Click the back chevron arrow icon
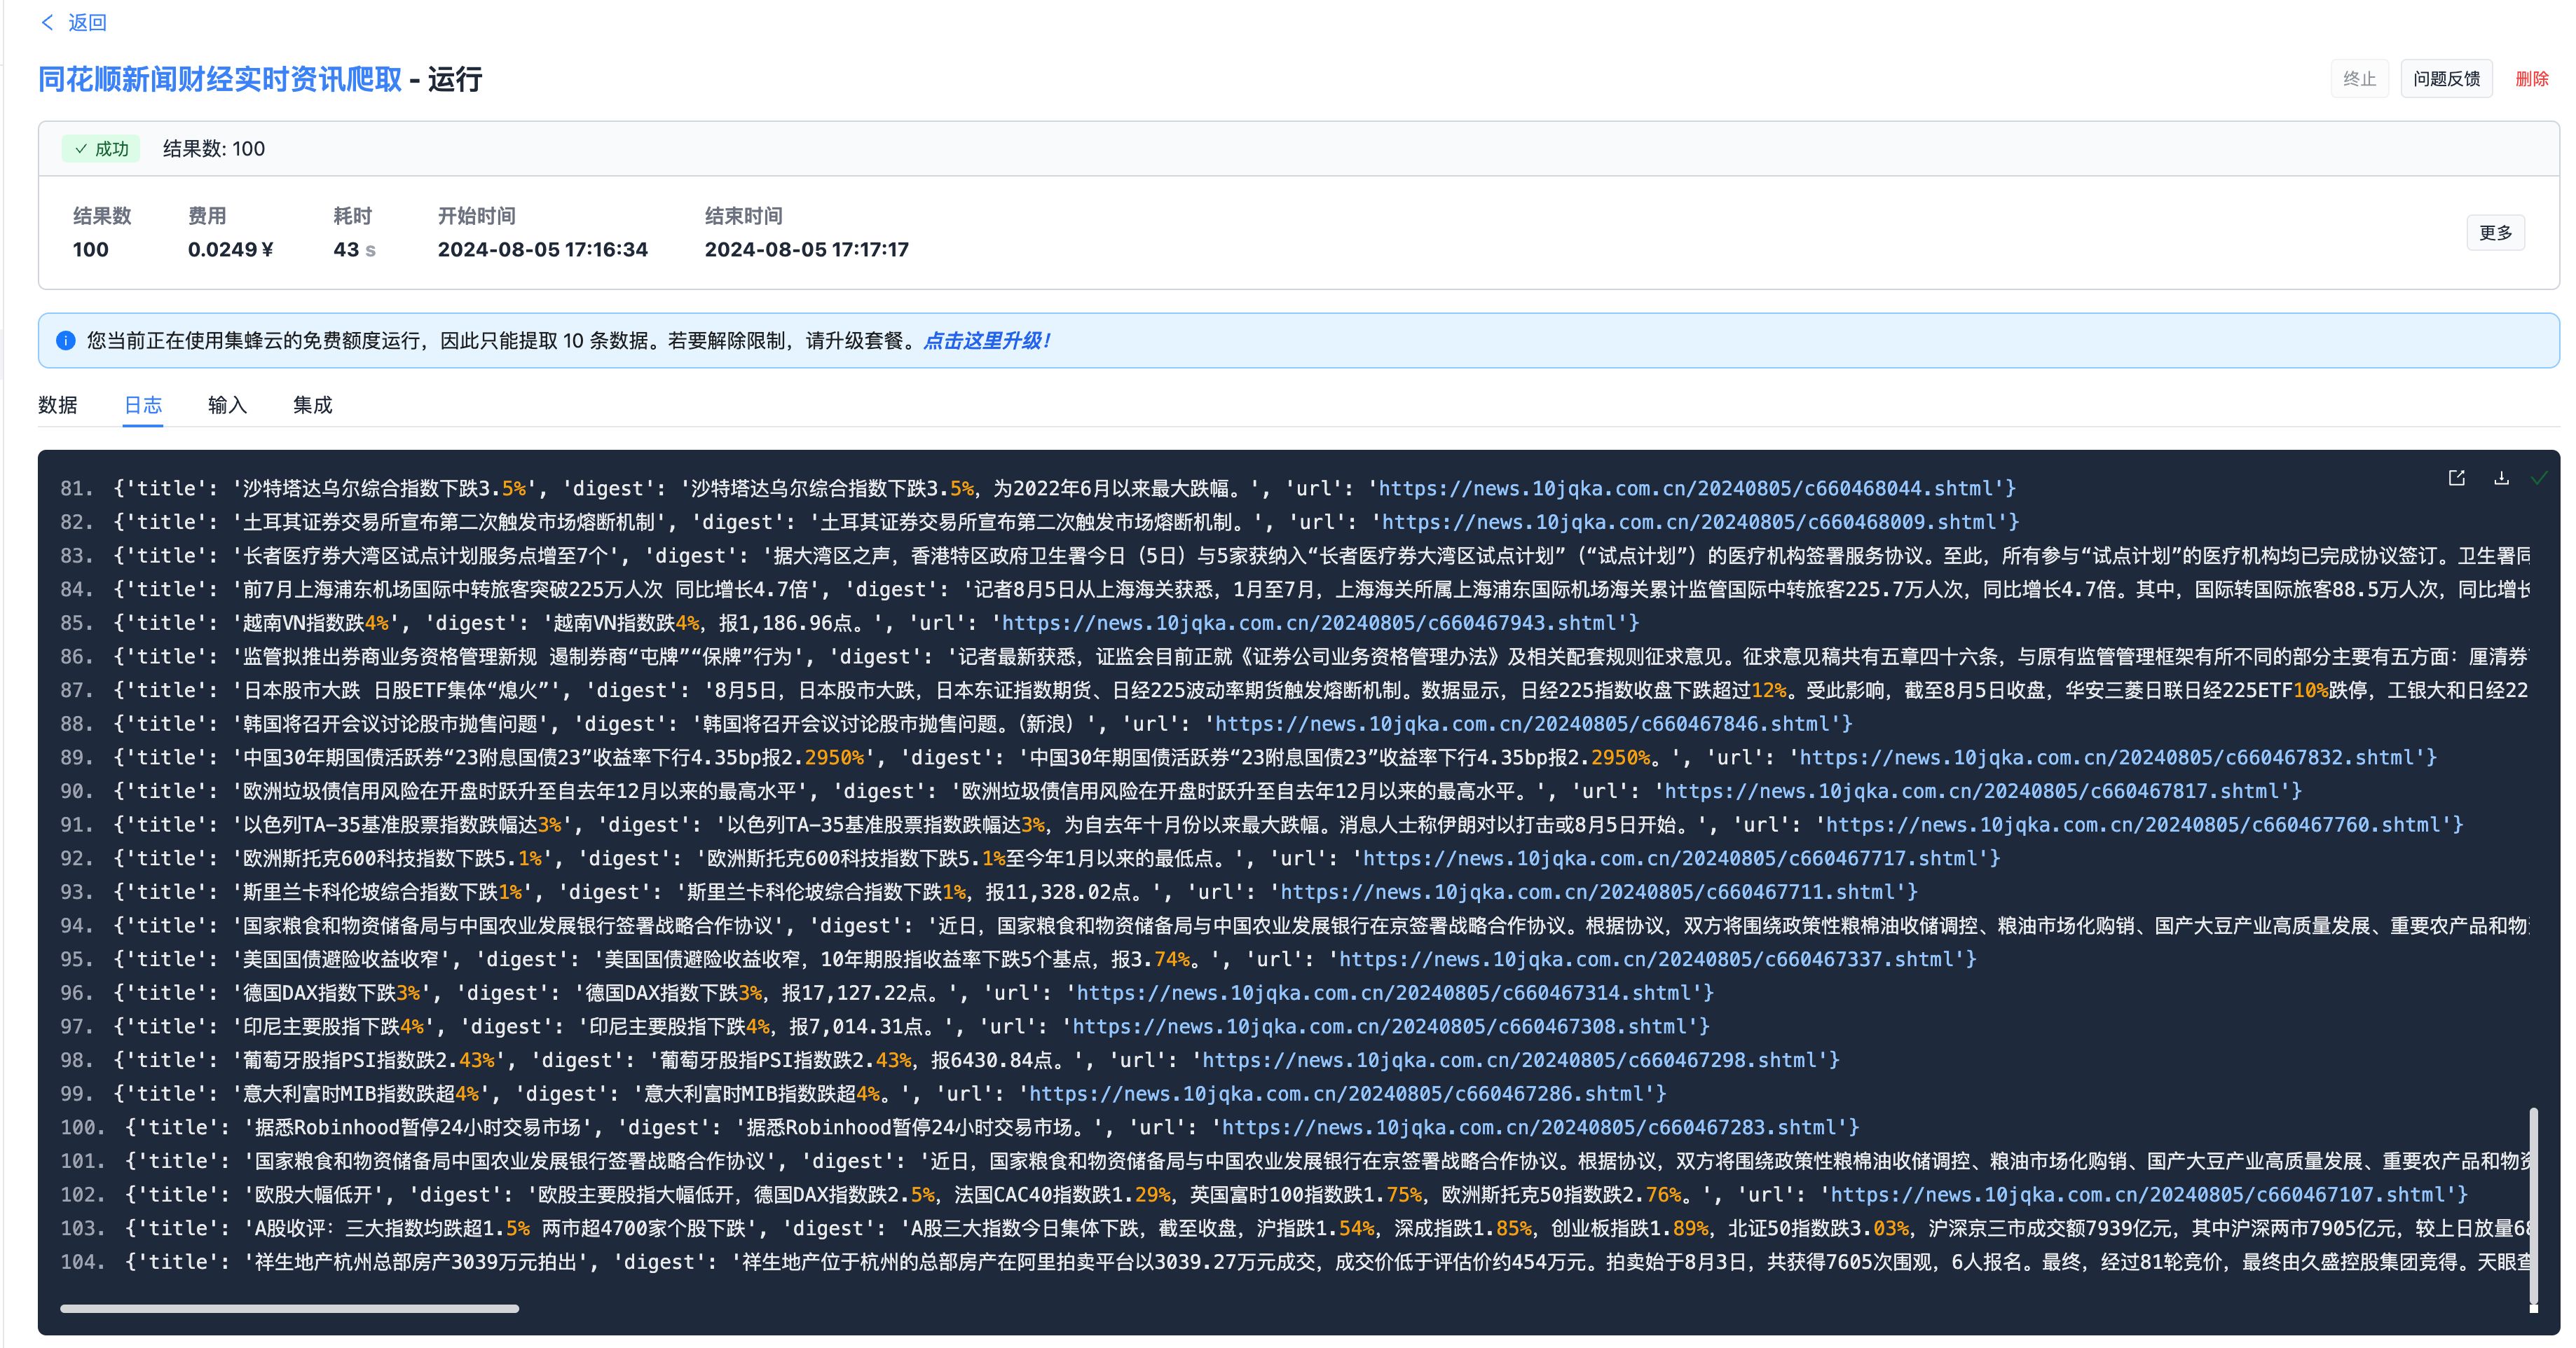The height and width of the screenshot is (1348, 2576). [x=47, y=22]
